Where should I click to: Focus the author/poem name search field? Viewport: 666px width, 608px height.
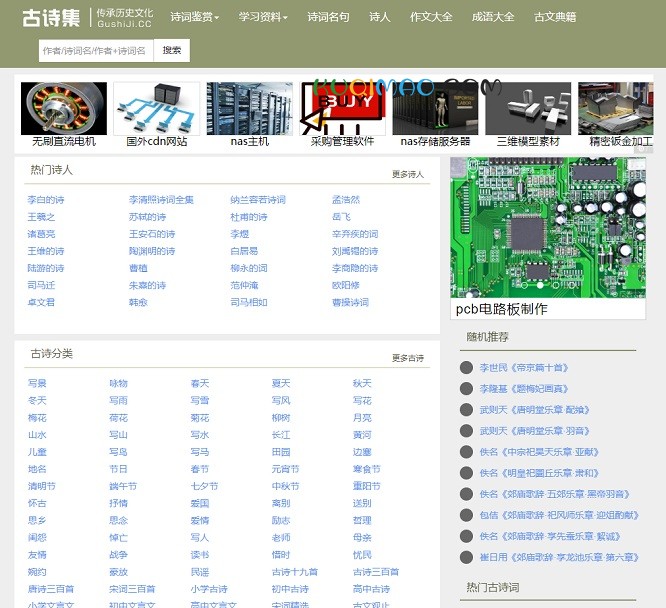96,51
